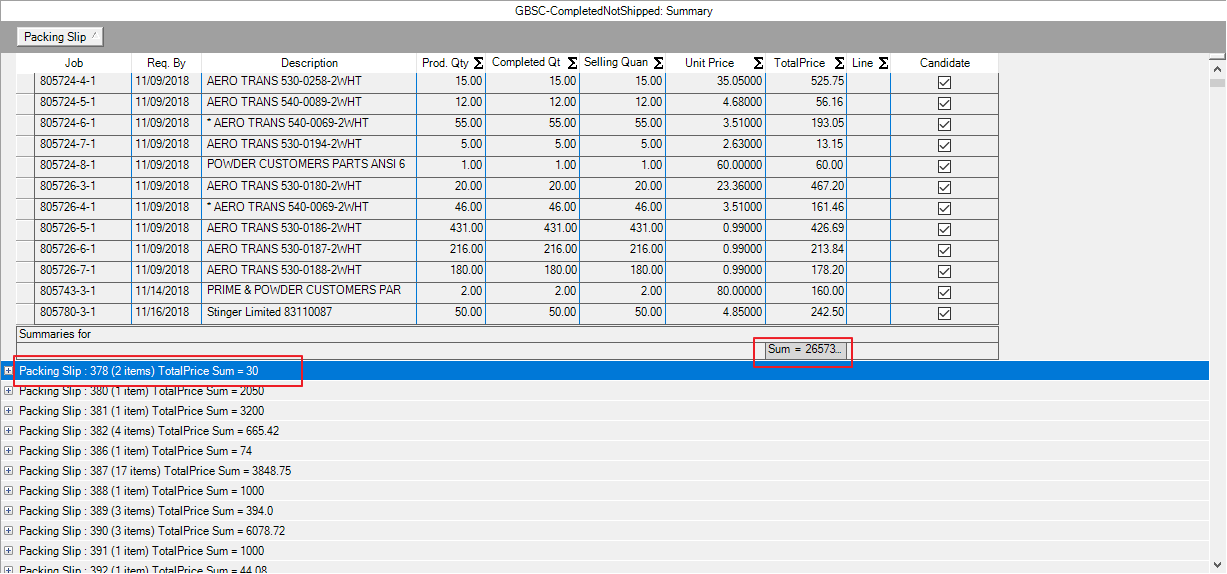This screenshot has height=574, width=1227.
Task: Click Selling Quan value 216.00
Action: pos(621,250)
